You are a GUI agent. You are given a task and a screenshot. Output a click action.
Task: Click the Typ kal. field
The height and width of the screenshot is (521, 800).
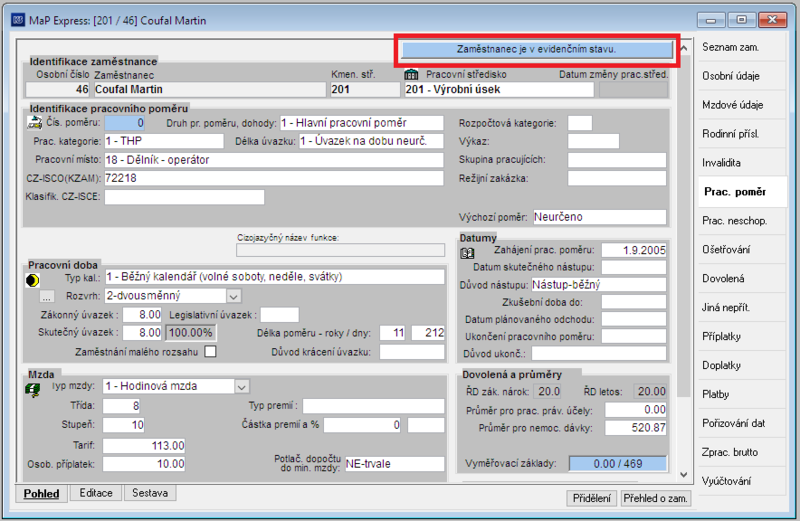coord(274,277)
